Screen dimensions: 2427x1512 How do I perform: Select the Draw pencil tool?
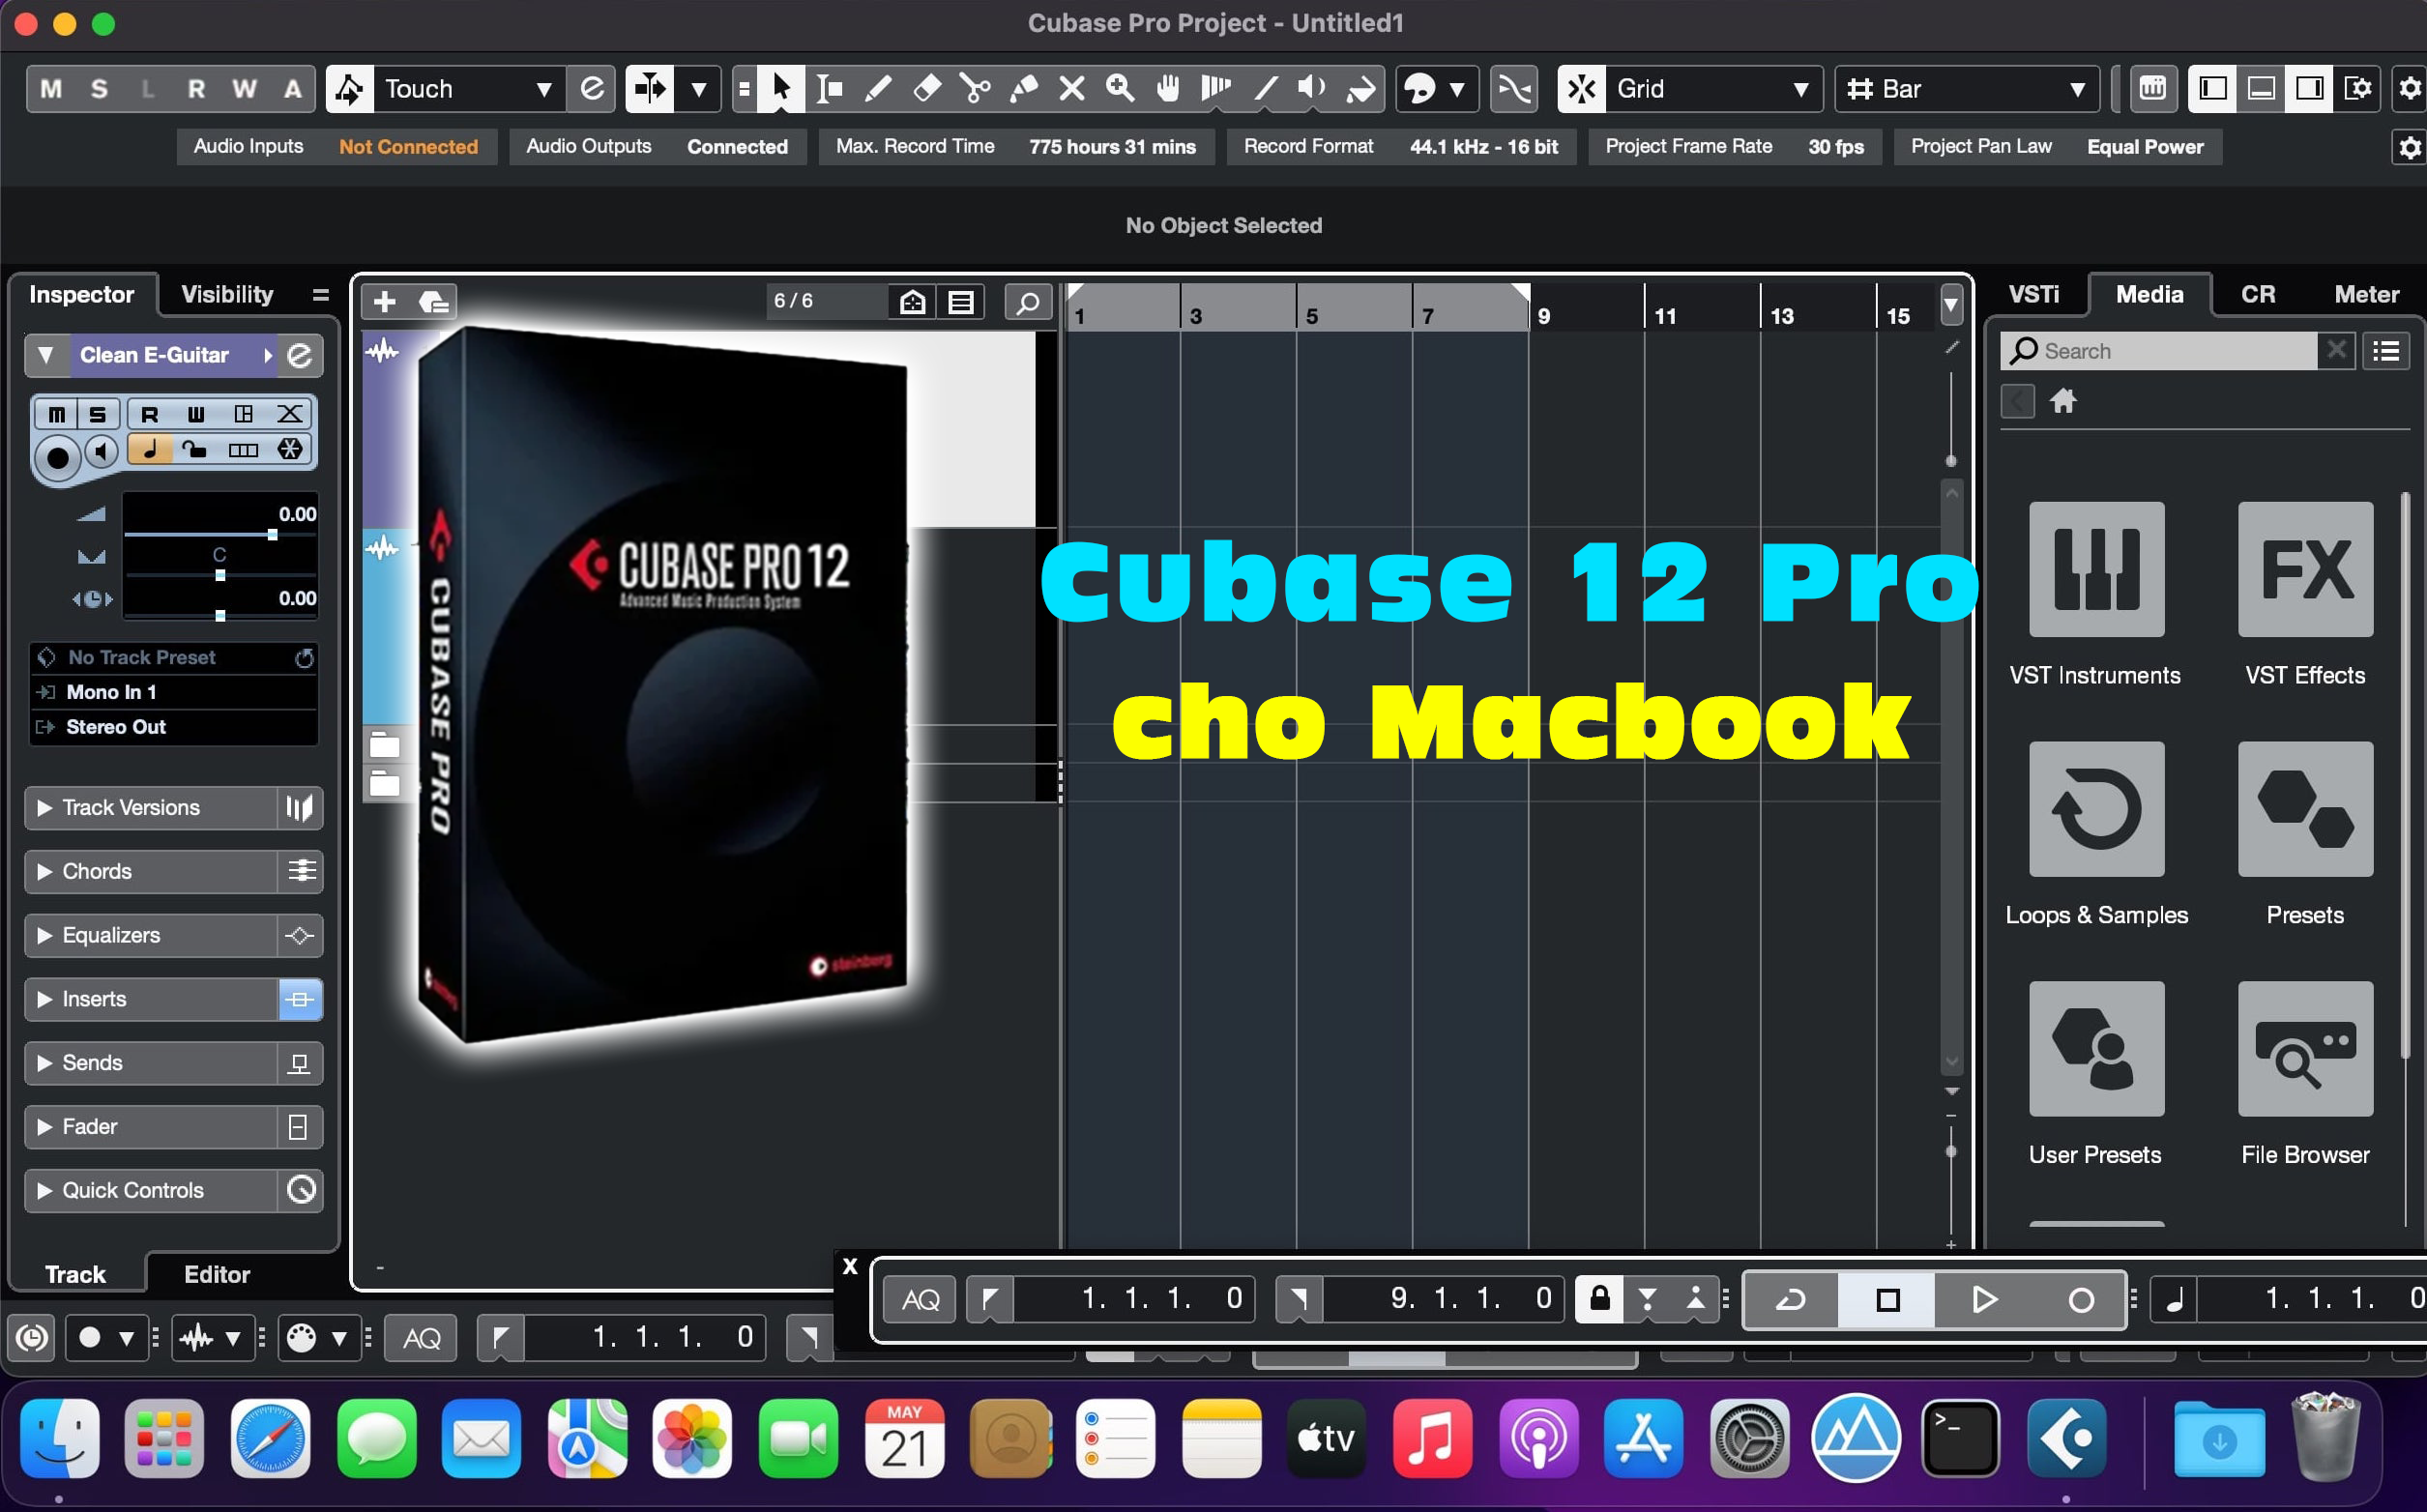pyautogui.click(x=878, y=89)
